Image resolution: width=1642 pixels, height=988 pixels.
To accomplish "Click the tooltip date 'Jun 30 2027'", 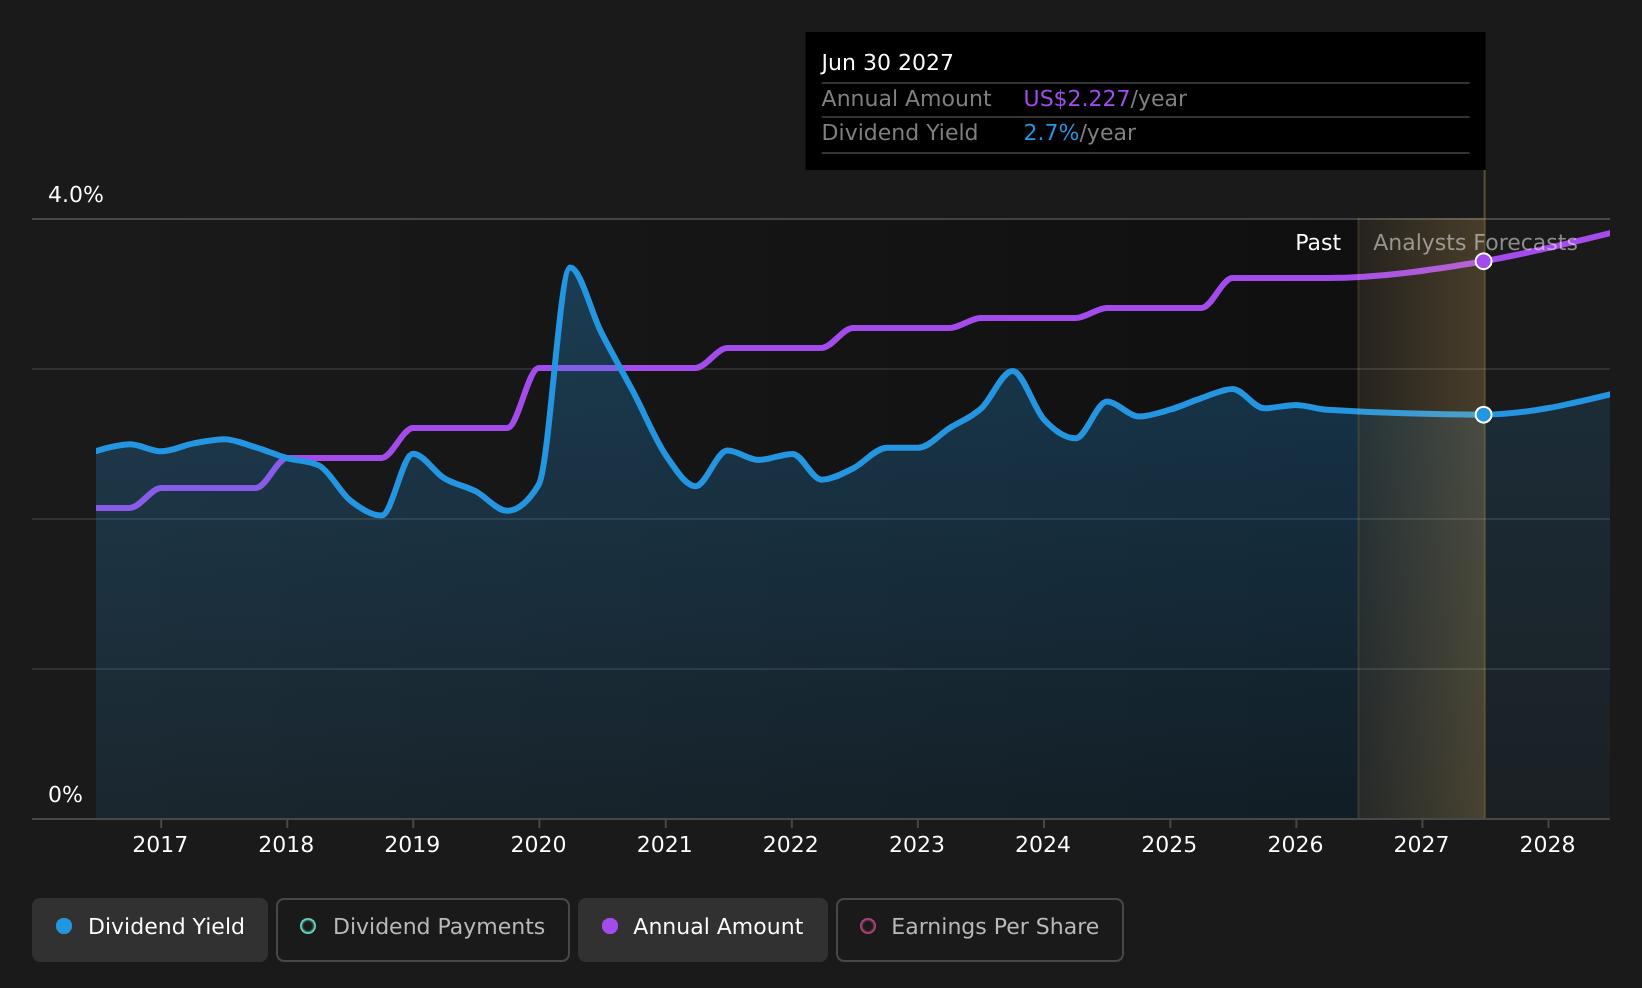I will click(887, 63).
